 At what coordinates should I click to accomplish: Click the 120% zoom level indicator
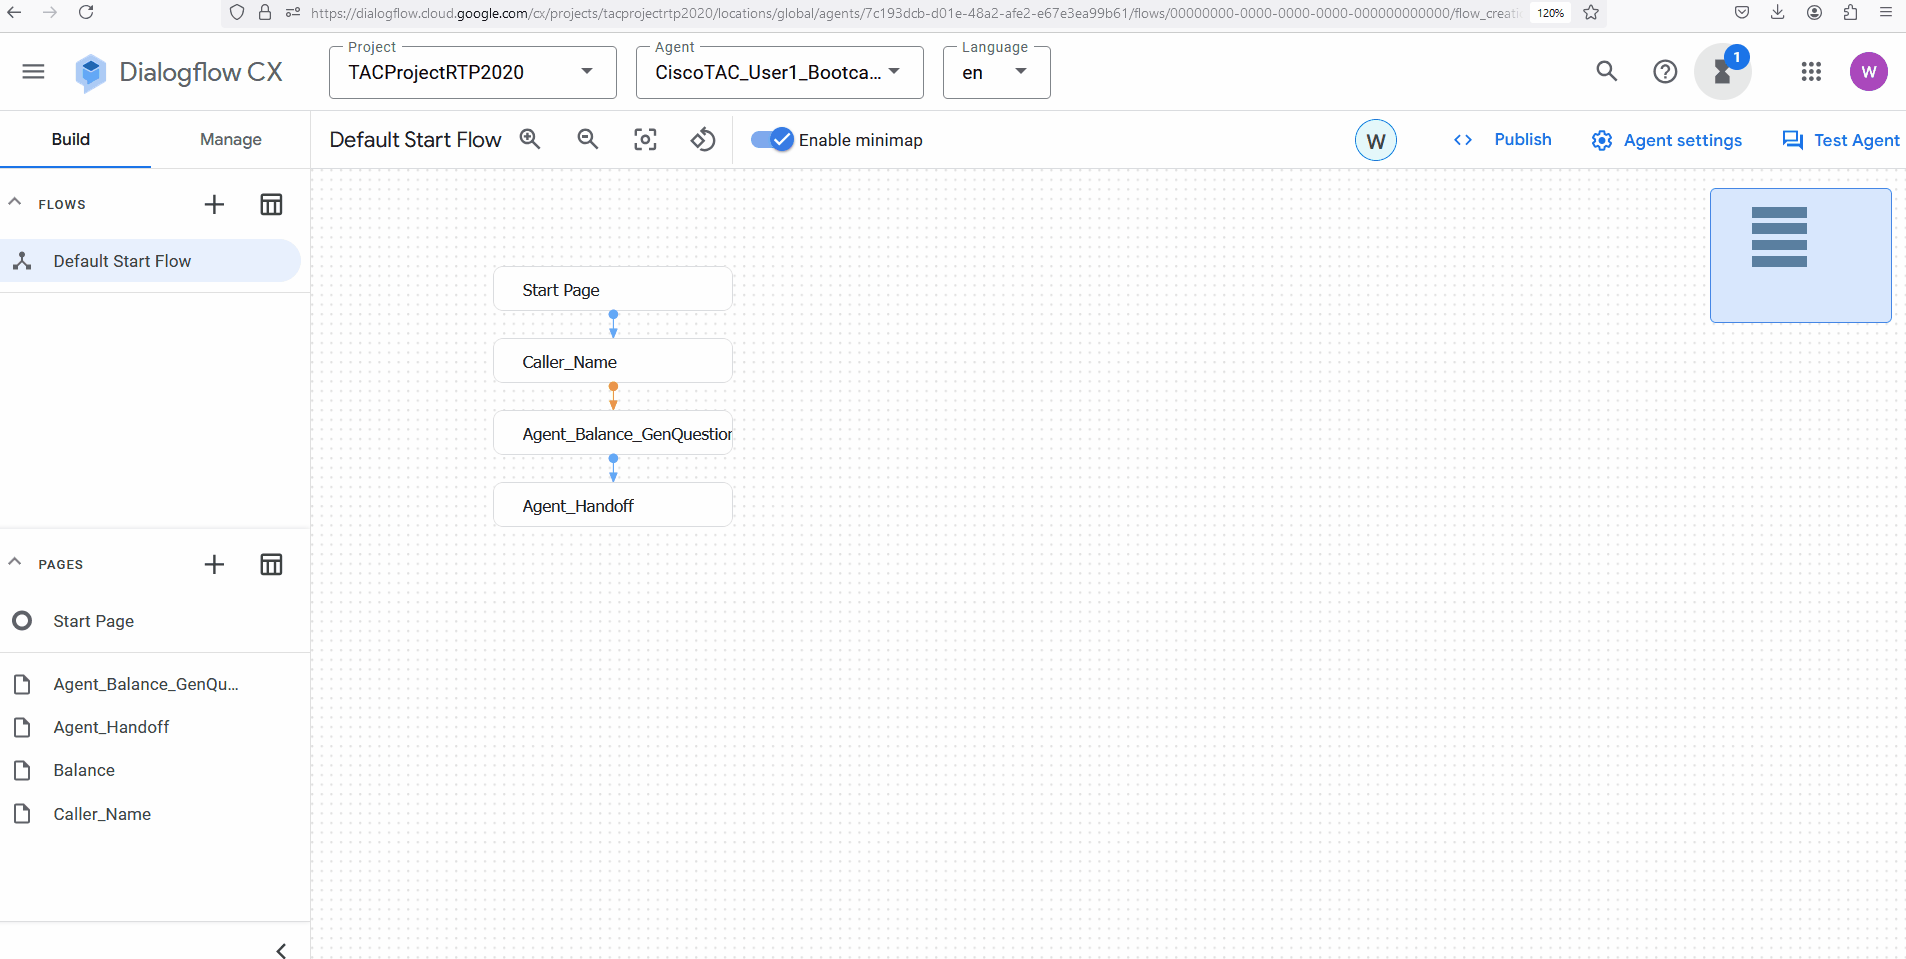tap(1551, 13)
